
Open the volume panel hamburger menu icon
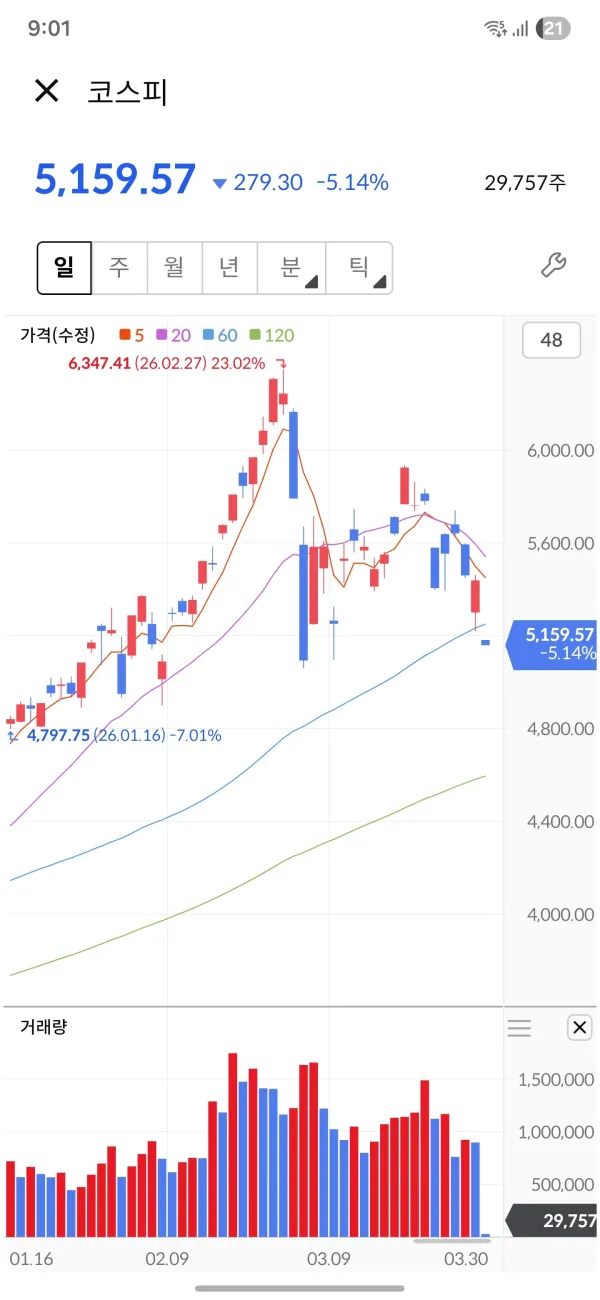click(519, 1028)
